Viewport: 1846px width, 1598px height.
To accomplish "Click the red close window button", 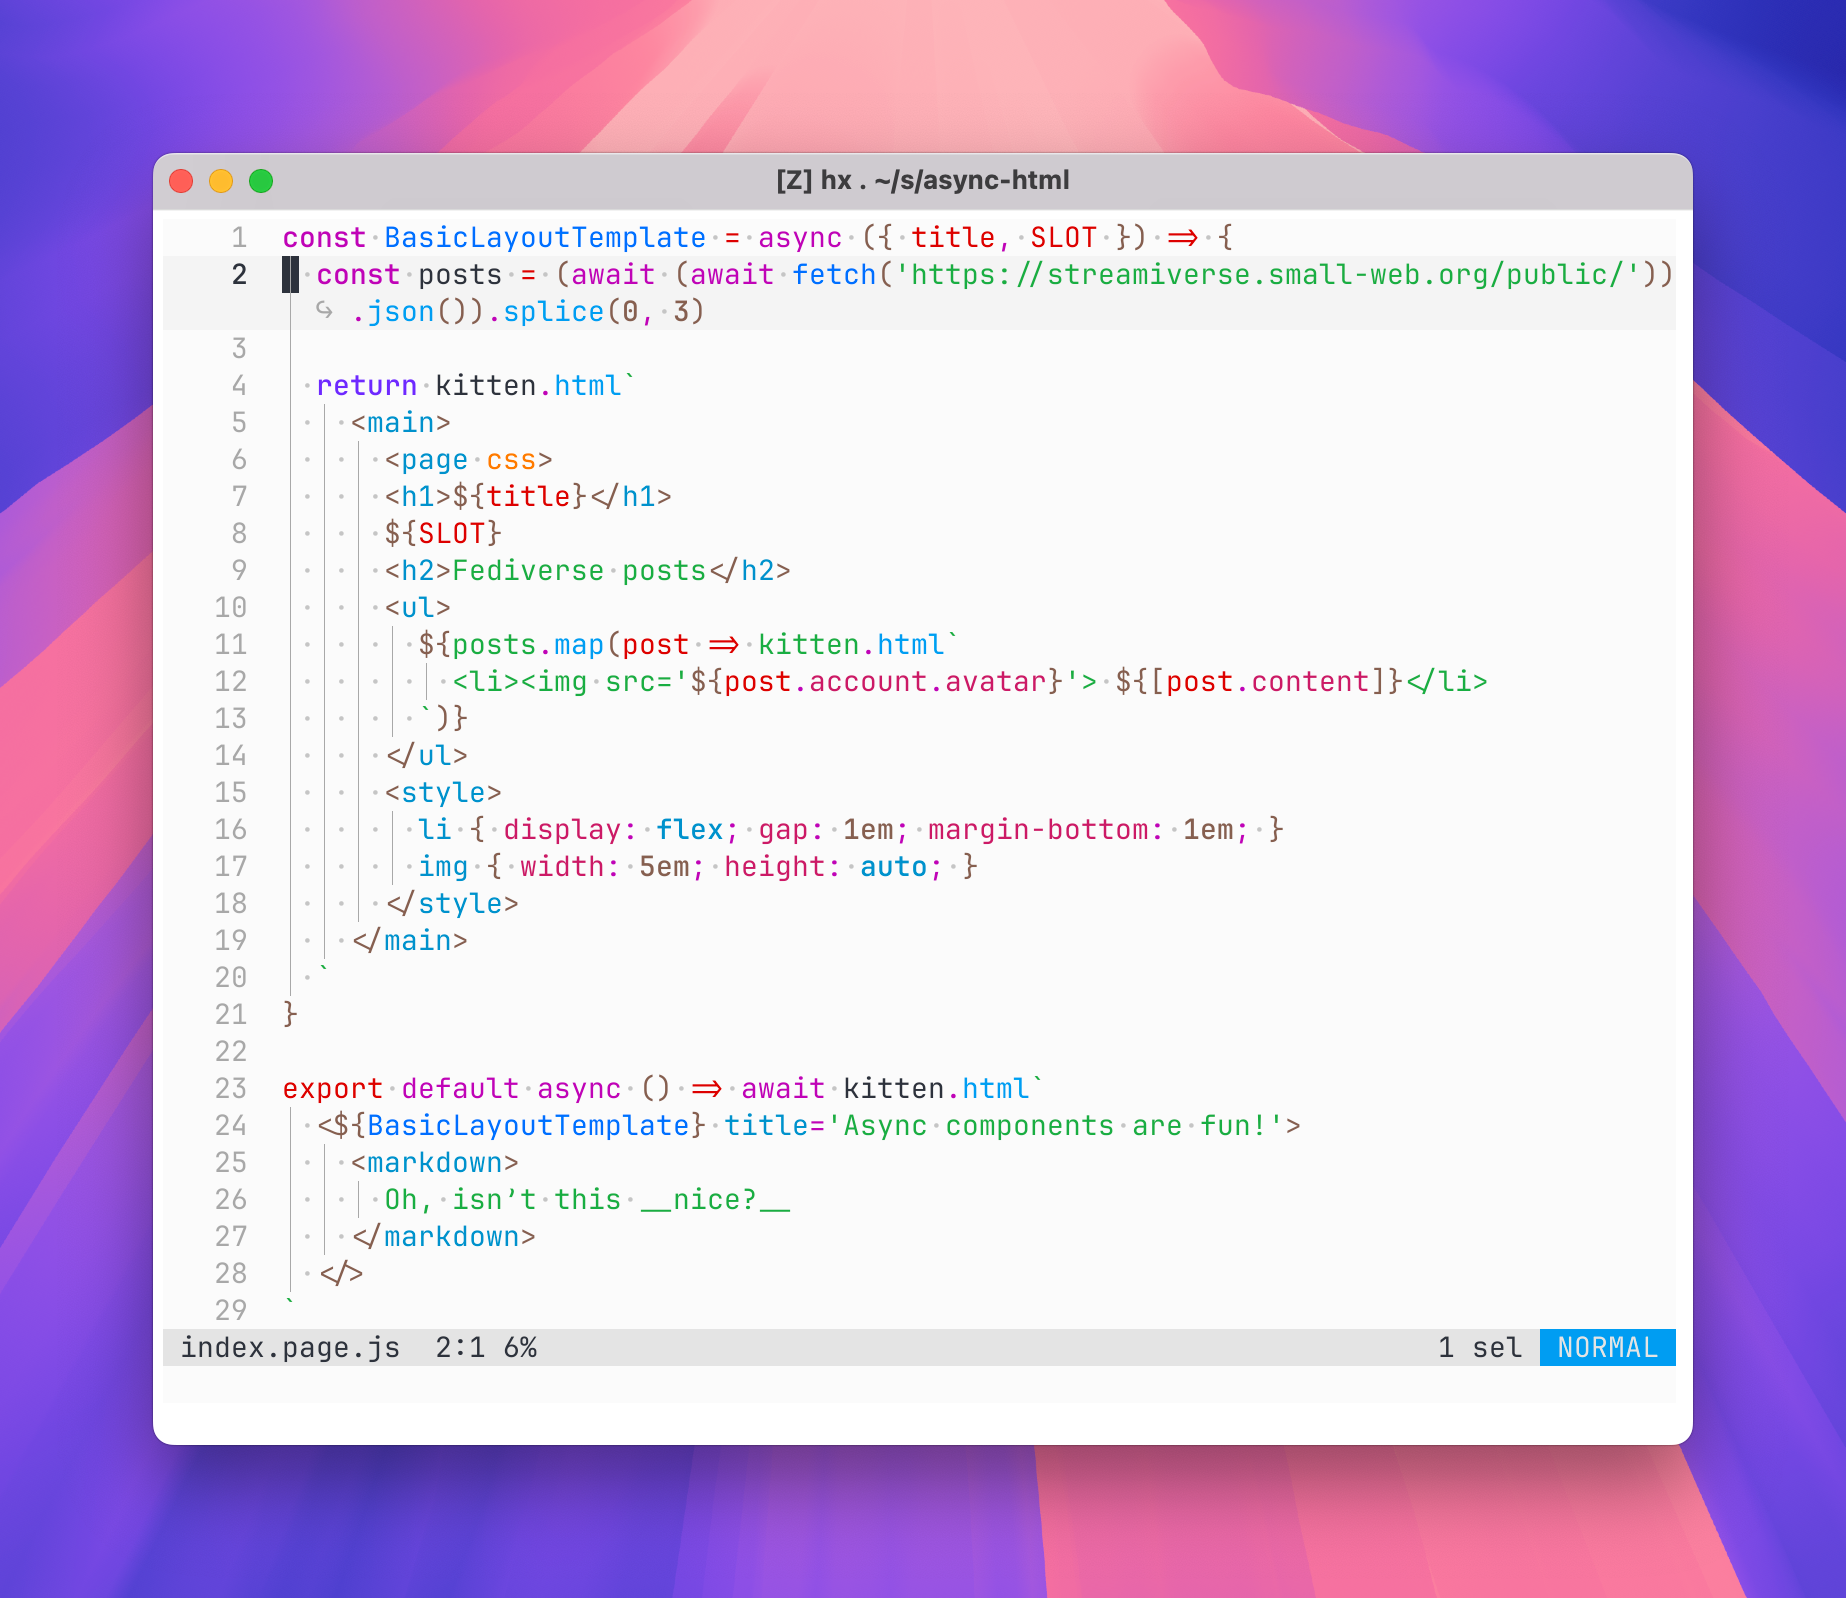I will pyautogui.click(x=181, y=181).
